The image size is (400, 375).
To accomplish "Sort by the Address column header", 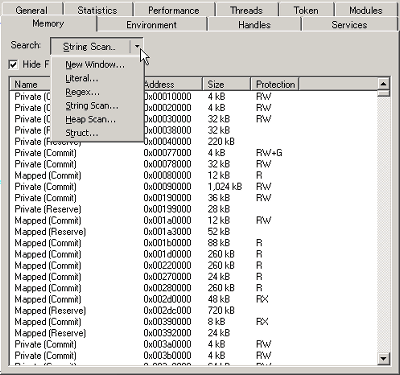I will point(172,84).
